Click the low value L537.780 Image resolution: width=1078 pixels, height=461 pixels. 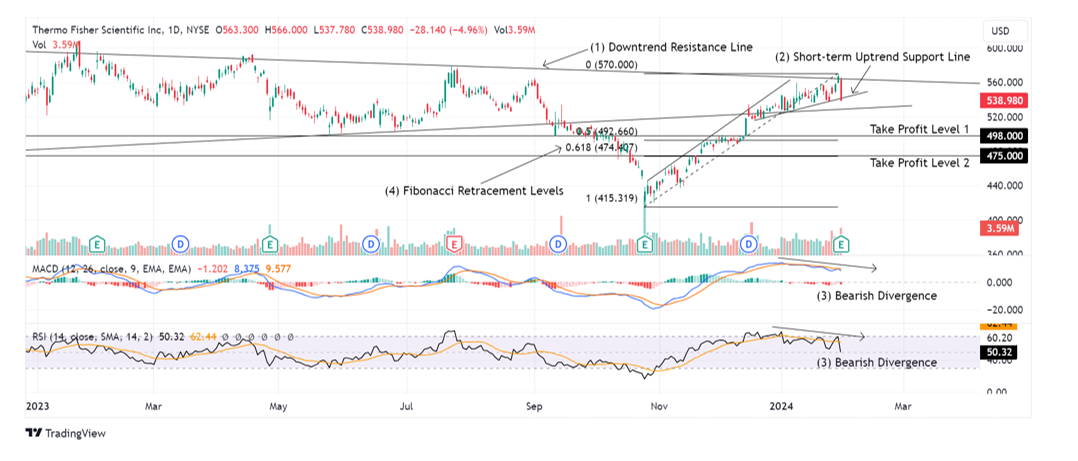click(334, 30)
